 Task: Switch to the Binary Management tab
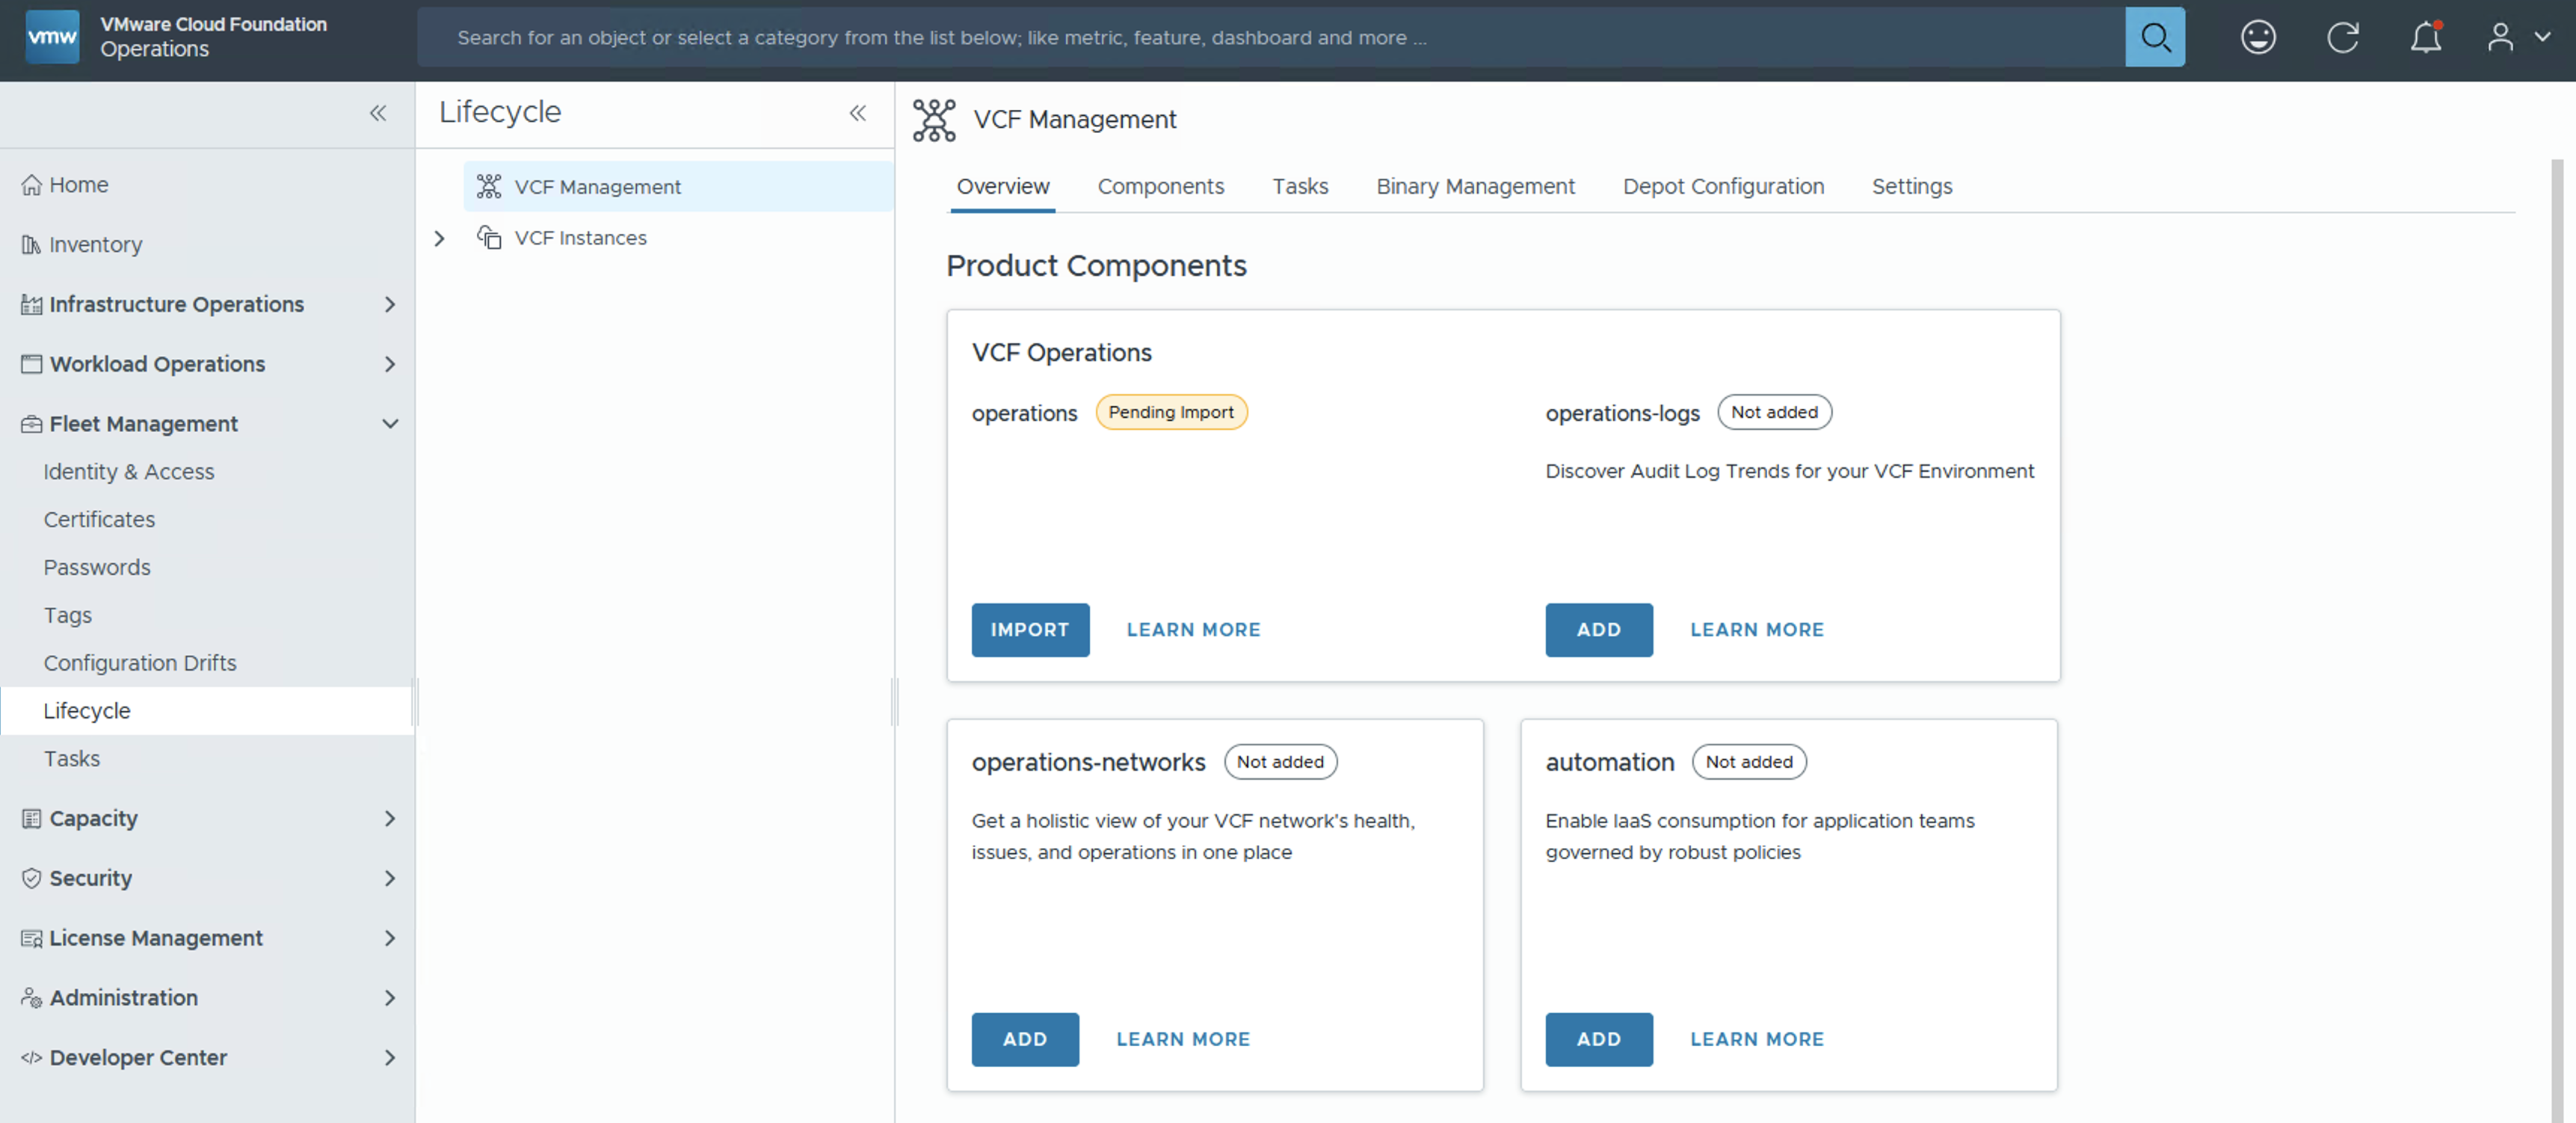pyautogui.click(x=1475, y=186)
